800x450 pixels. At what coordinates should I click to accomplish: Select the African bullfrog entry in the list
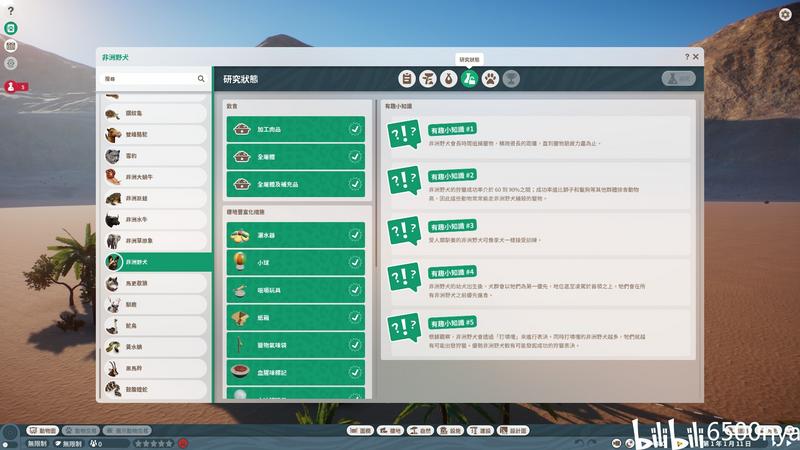155,198
